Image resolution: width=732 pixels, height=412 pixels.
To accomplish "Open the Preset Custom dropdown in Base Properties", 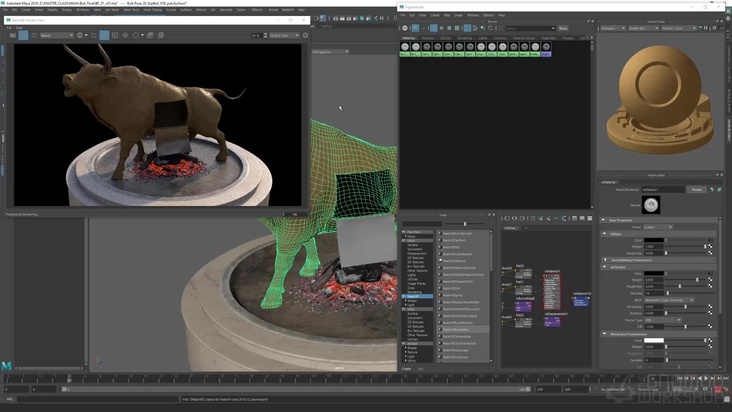I will pos(658,227).
